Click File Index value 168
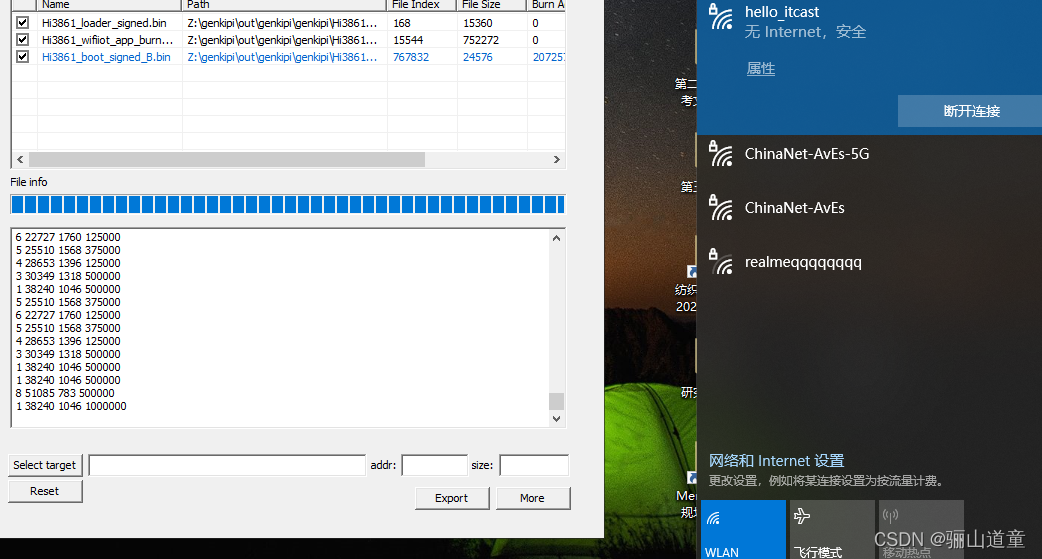 (402, 23)
